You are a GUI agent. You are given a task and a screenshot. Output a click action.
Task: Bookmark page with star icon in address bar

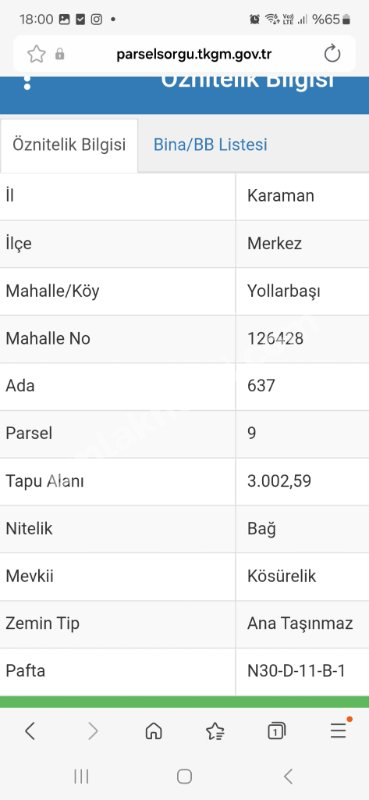tap(36, 54)
